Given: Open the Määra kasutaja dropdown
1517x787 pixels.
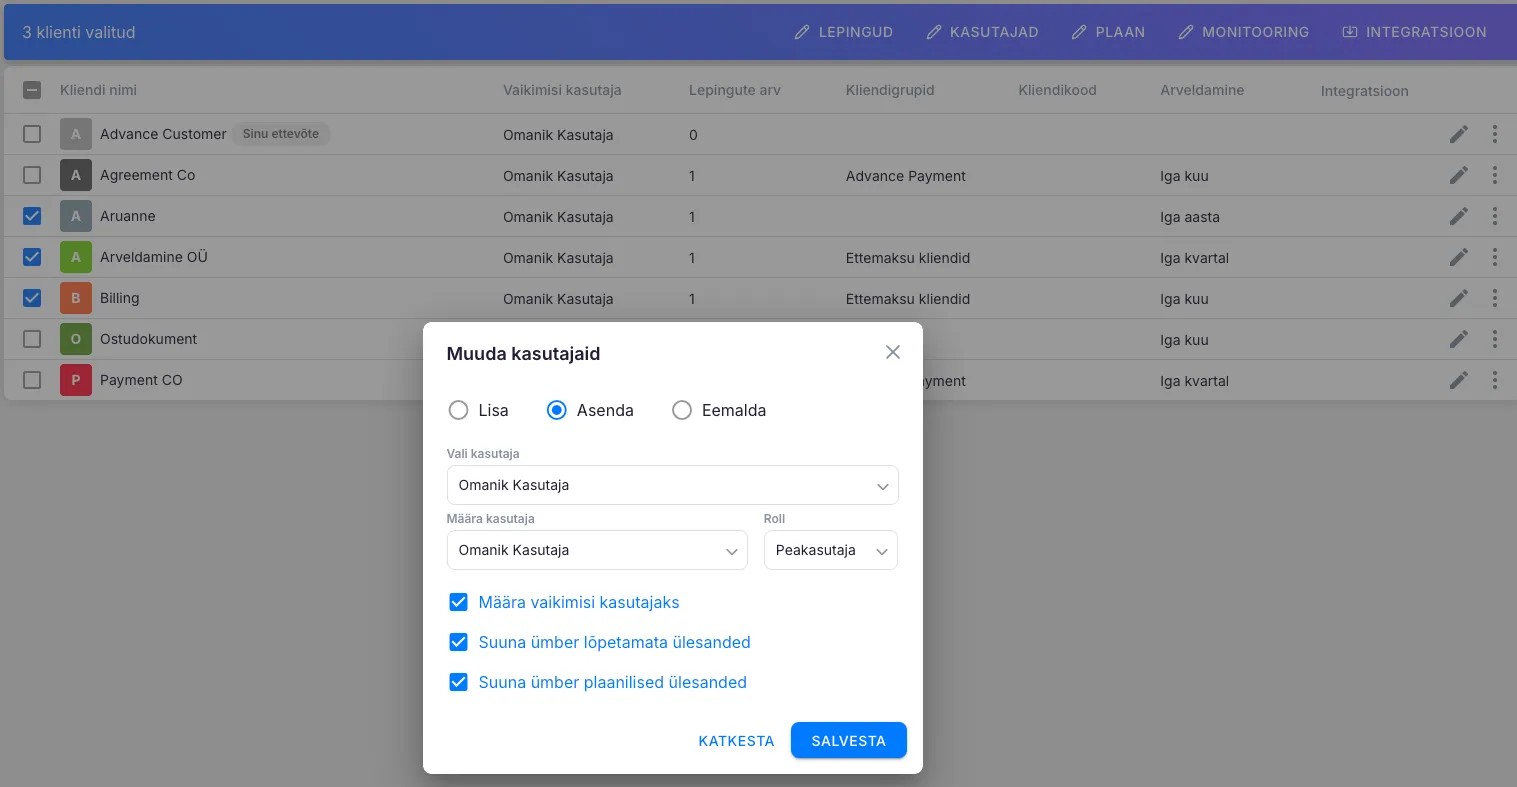Looking at the screenshot, I should pos(597,550).
